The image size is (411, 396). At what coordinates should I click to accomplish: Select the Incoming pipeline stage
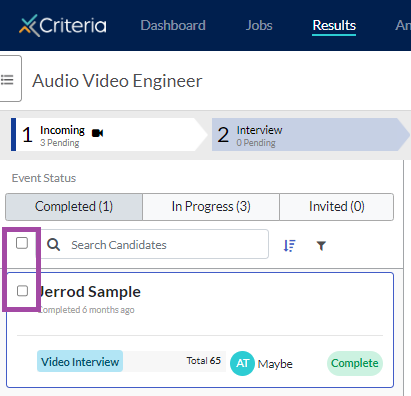[x=108, y=135]
